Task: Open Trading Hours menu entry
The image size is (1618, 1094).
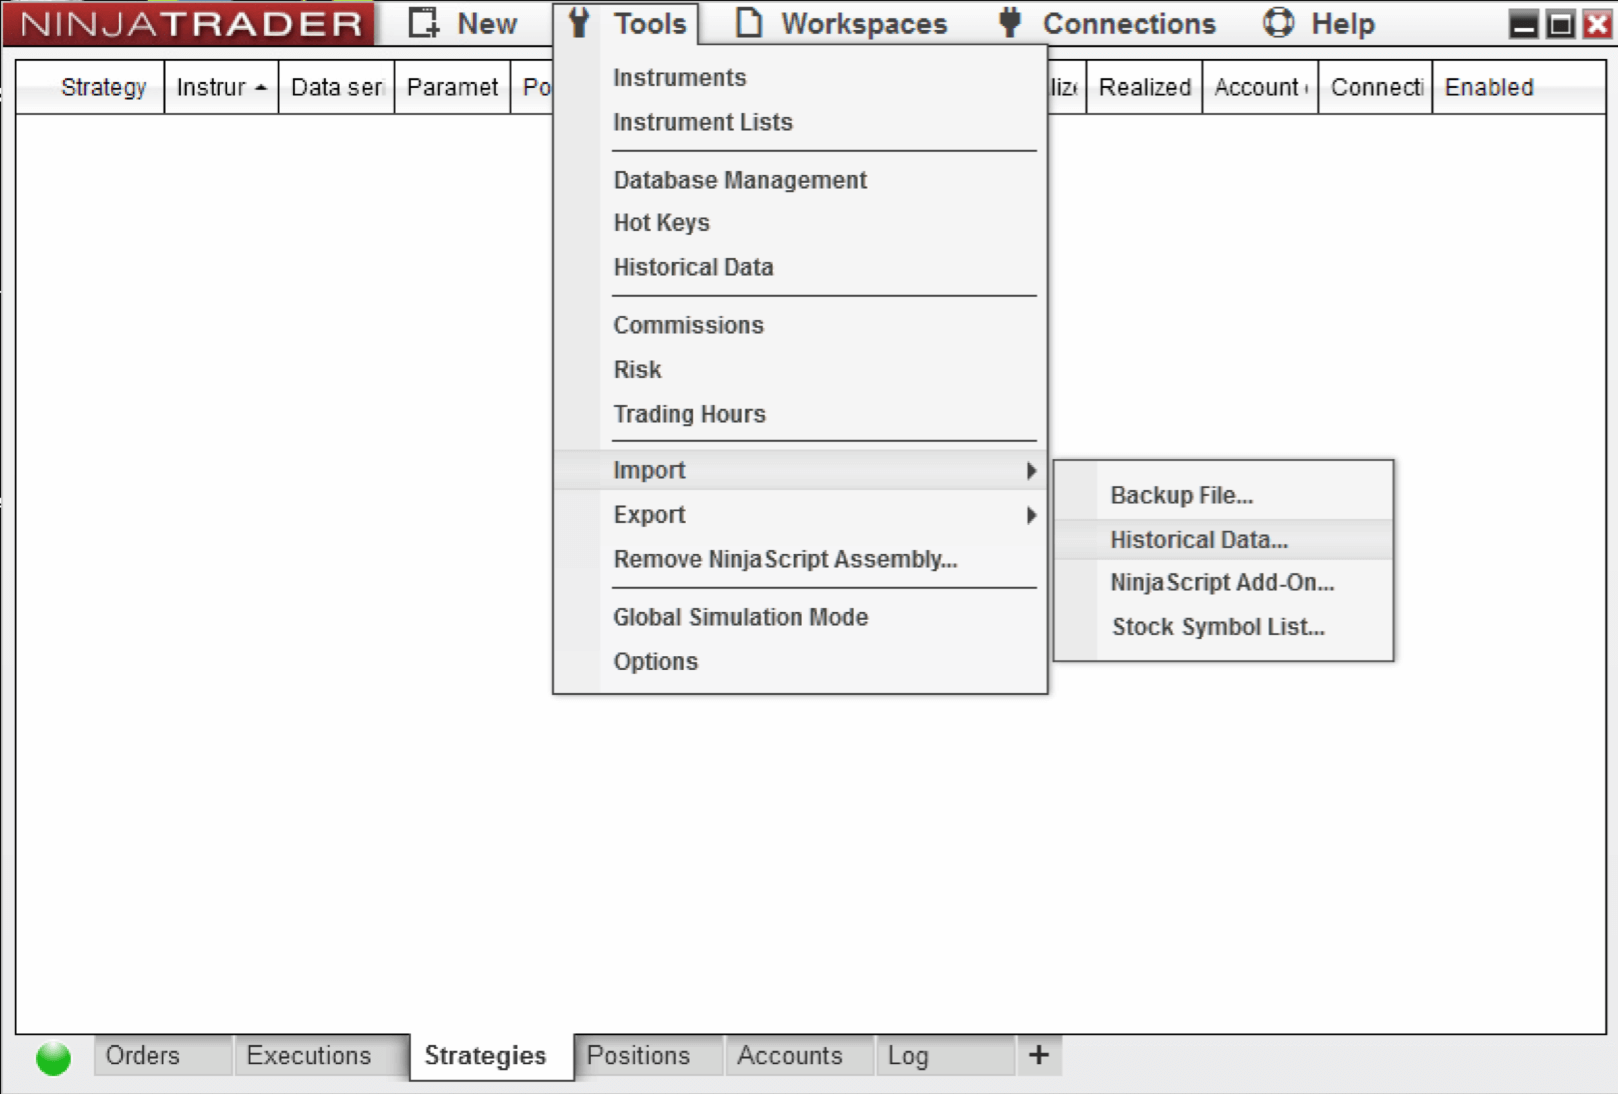Action: 689,414
